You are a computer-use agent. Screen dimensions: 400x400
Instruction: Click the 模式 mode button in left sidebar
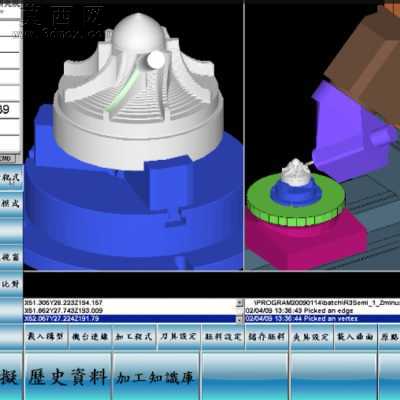point(11,204)
